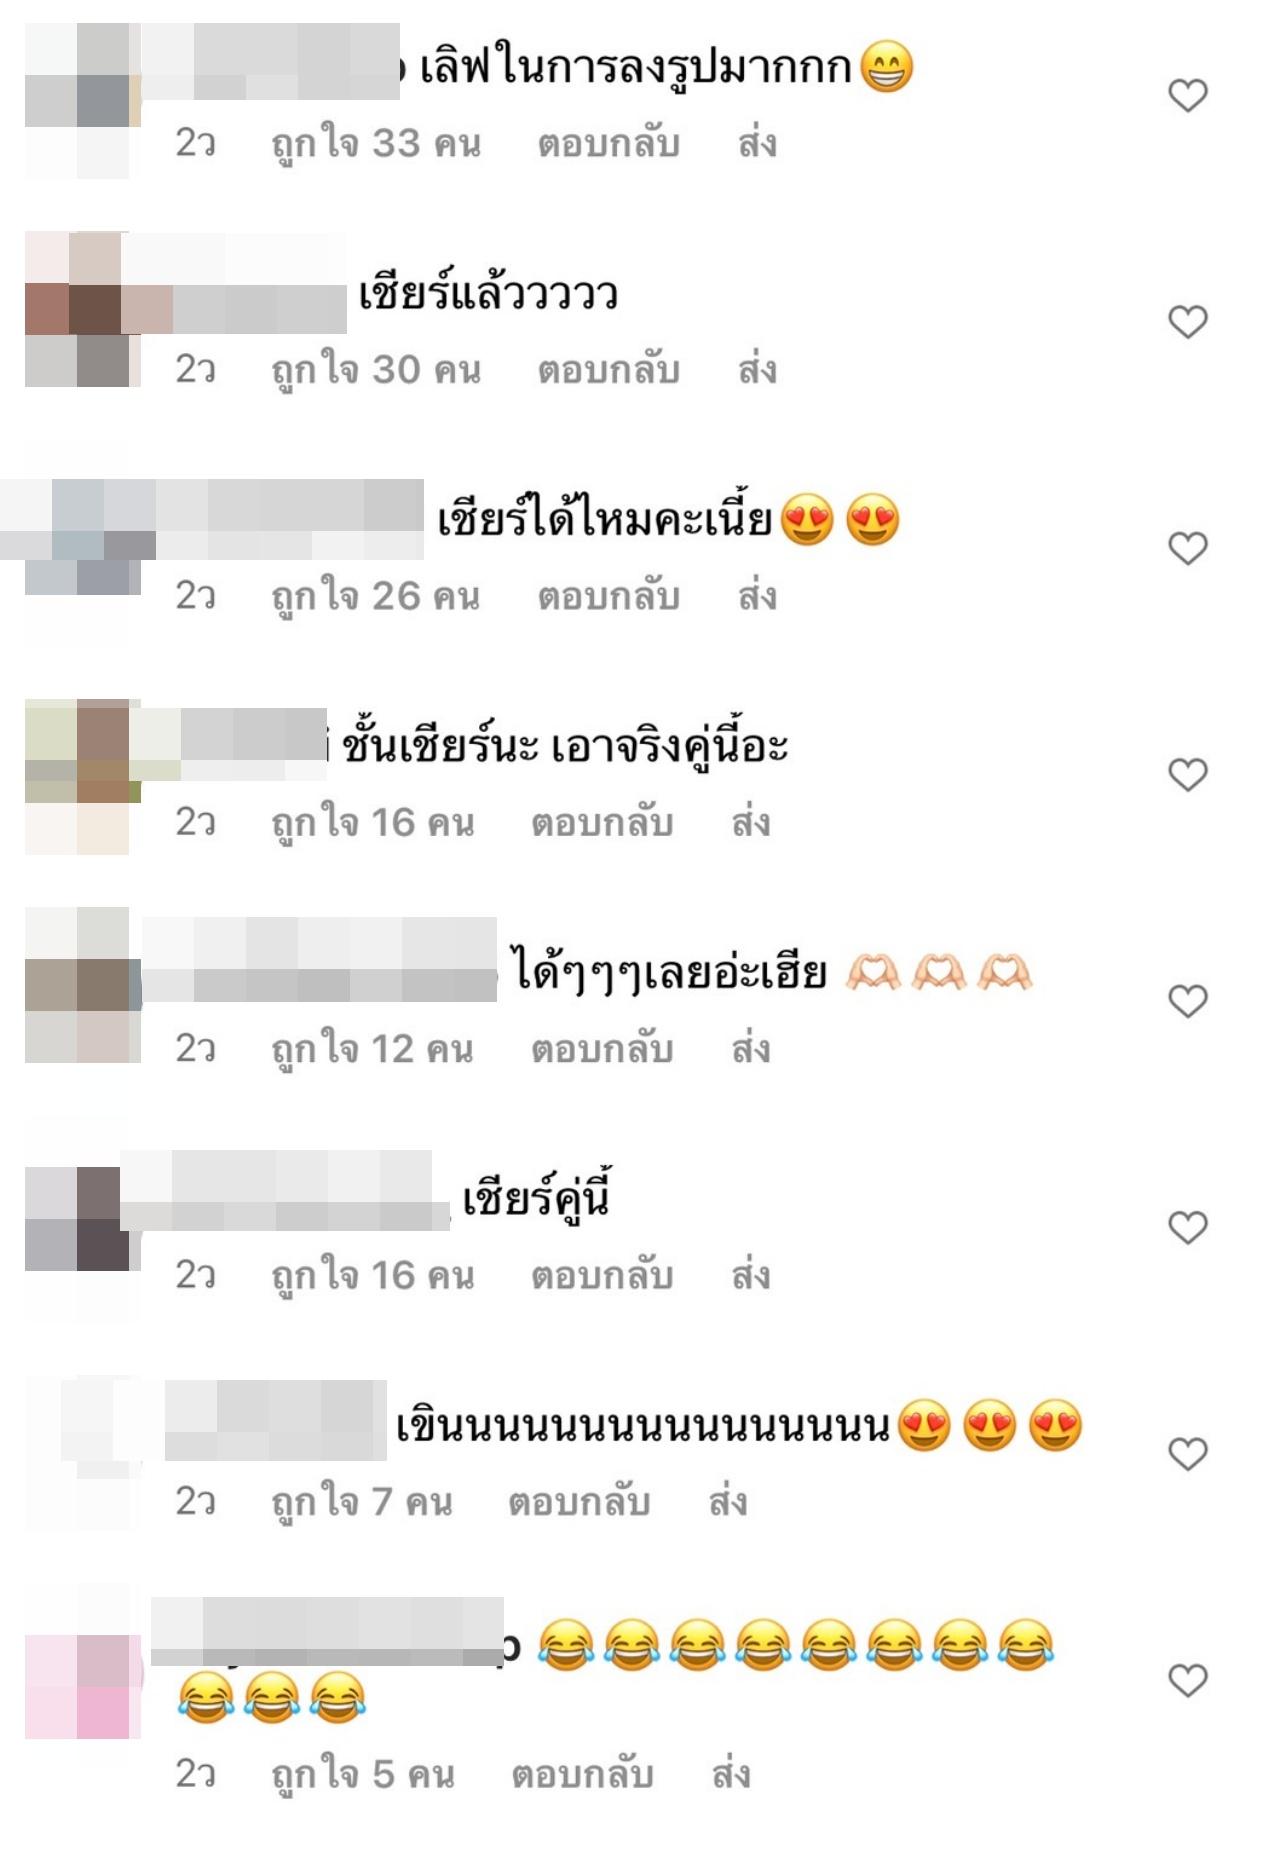Open 'ถูกใจ 7 คน' likes list
The image size is (1280, 1875).
[x=362, y=1502]
